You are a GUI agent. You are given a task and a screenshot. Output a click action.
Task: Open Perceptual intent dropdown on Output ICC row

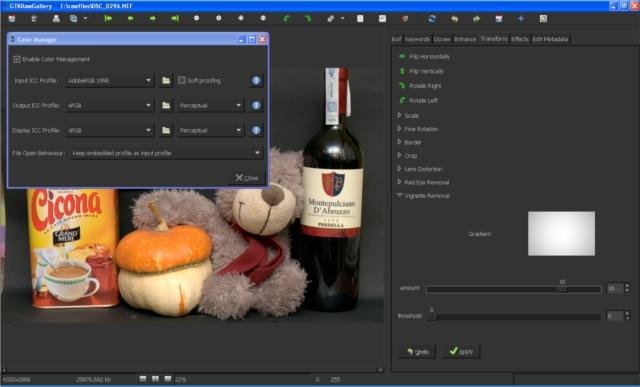211,105
